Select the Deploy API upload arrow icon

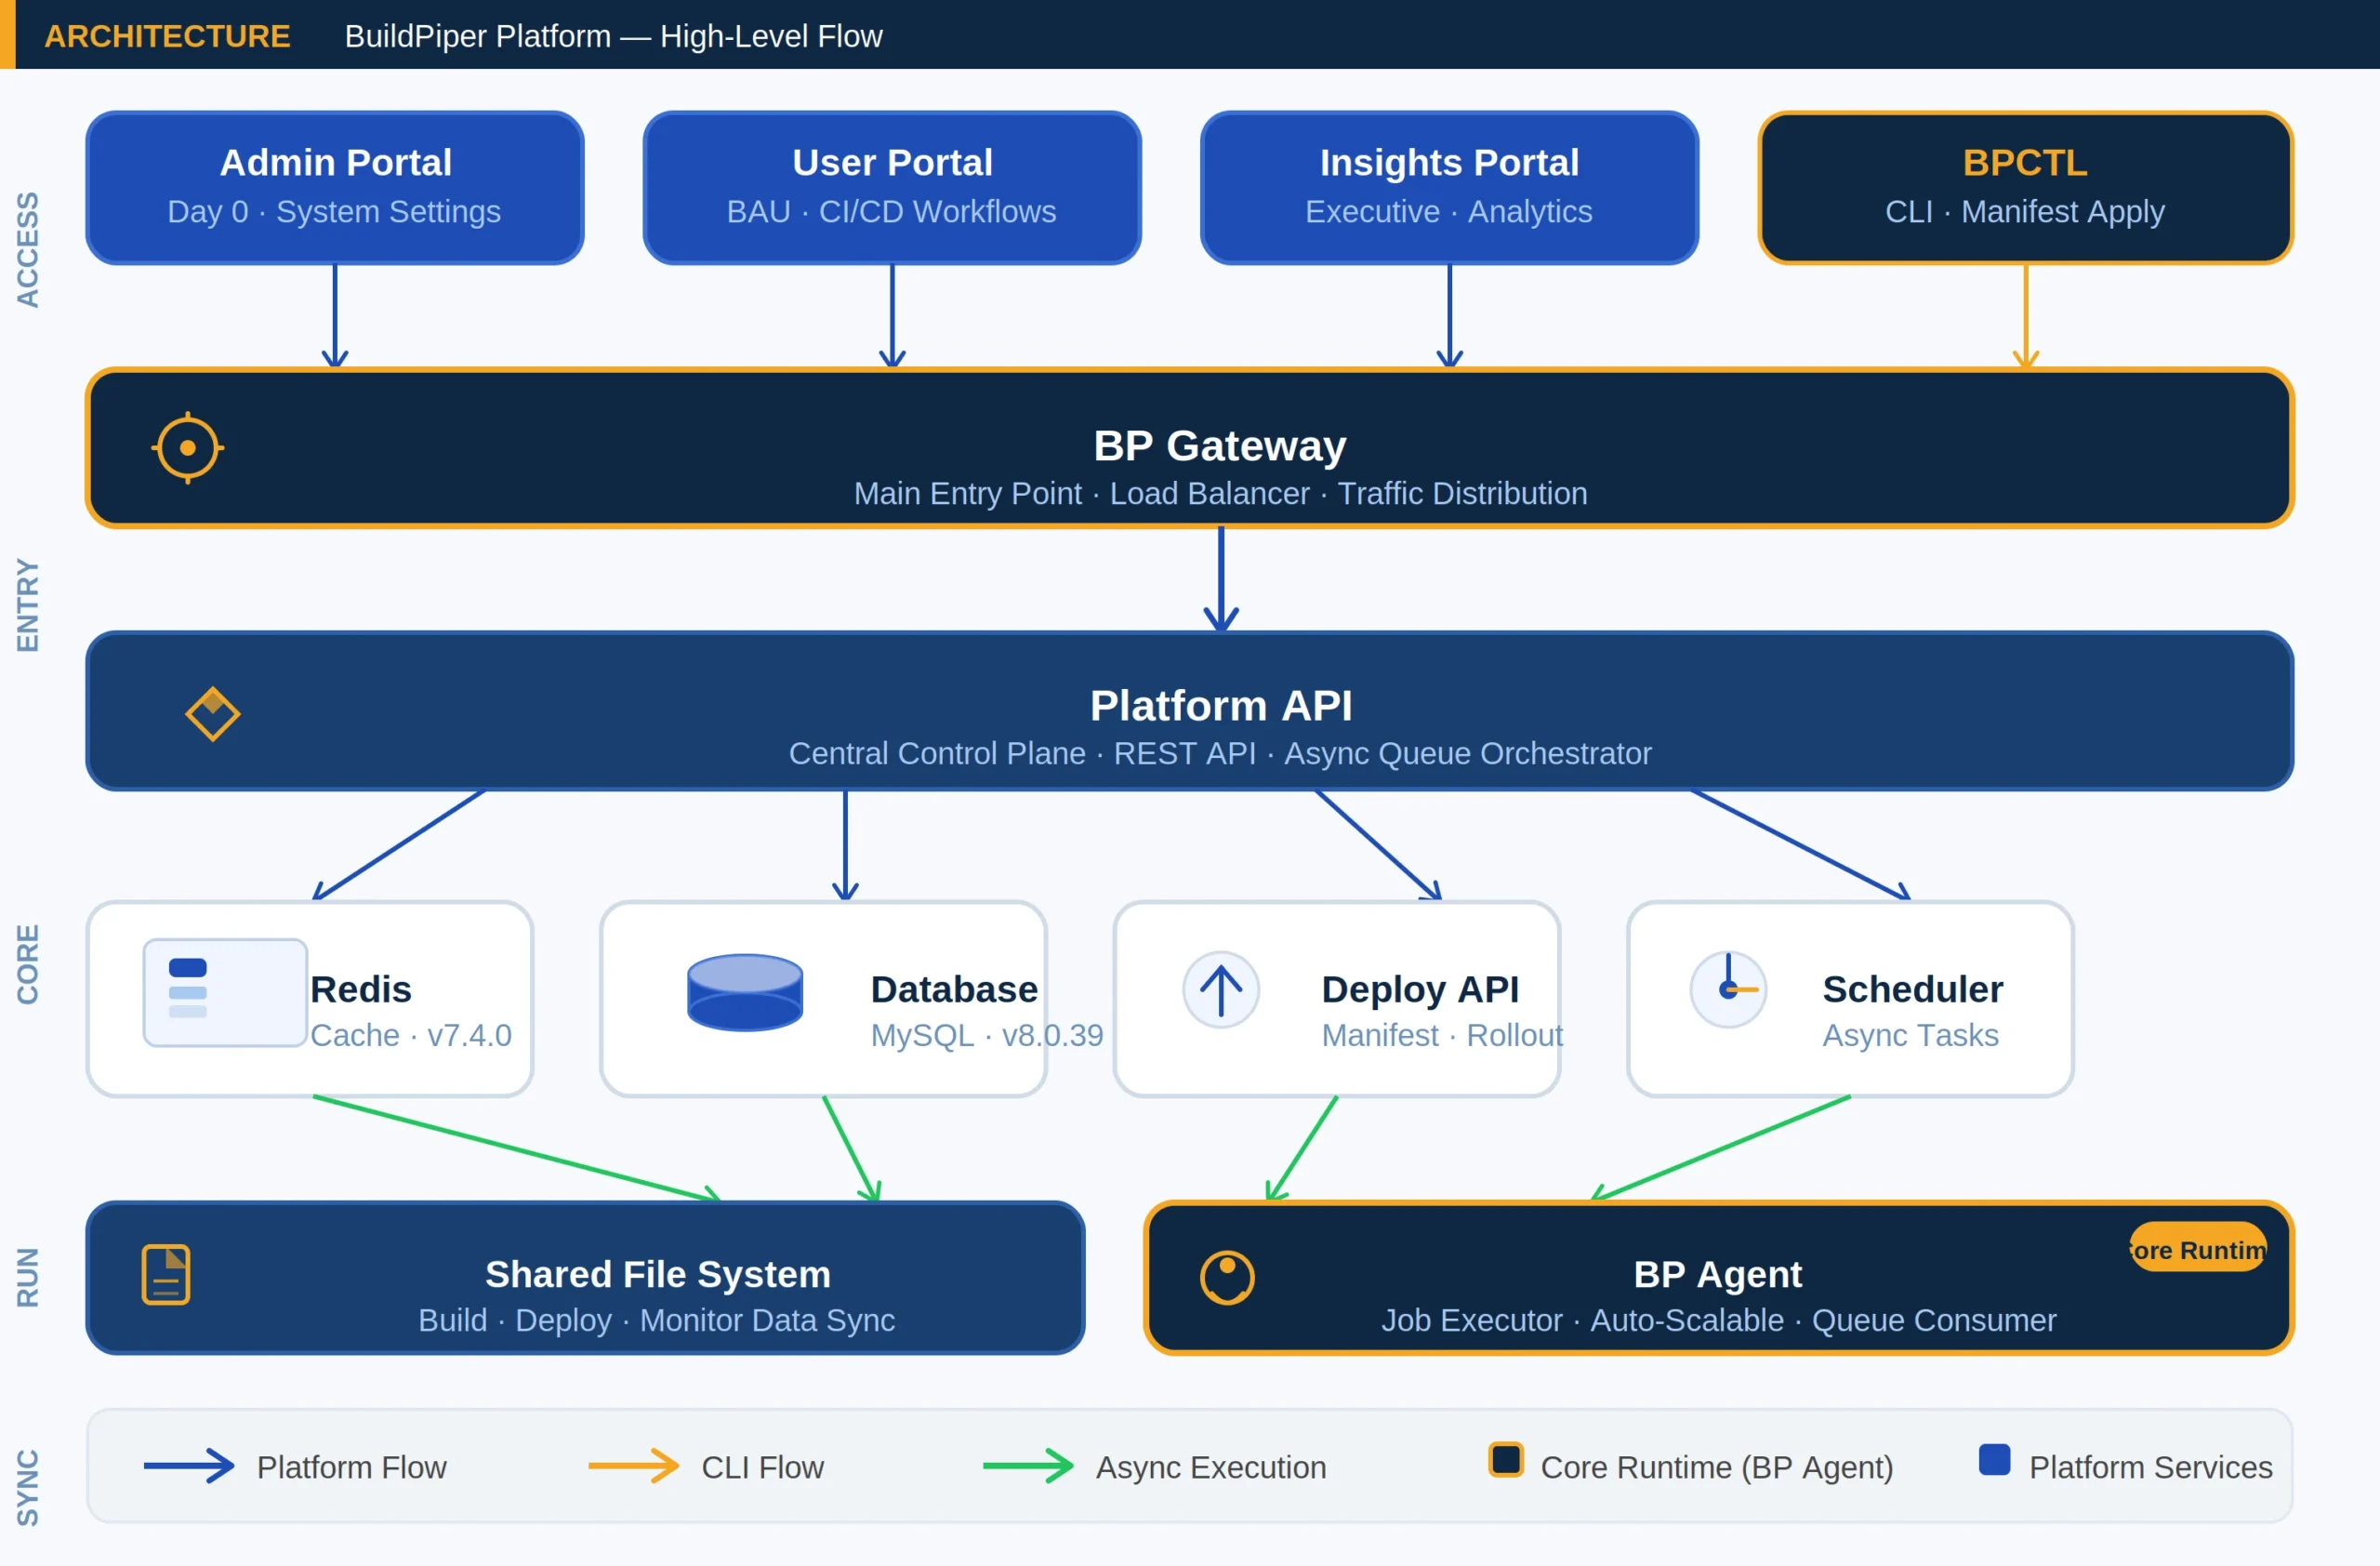[1221, 989]
